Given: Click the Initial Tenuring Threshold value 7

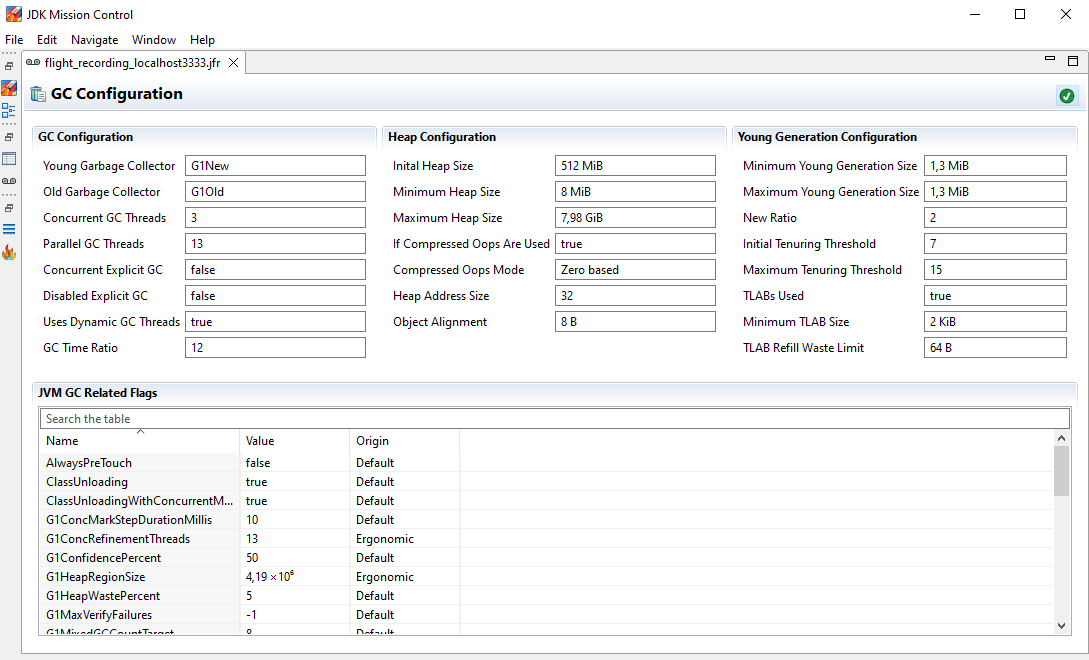Looking at the screenshot, I should (995, 244).
